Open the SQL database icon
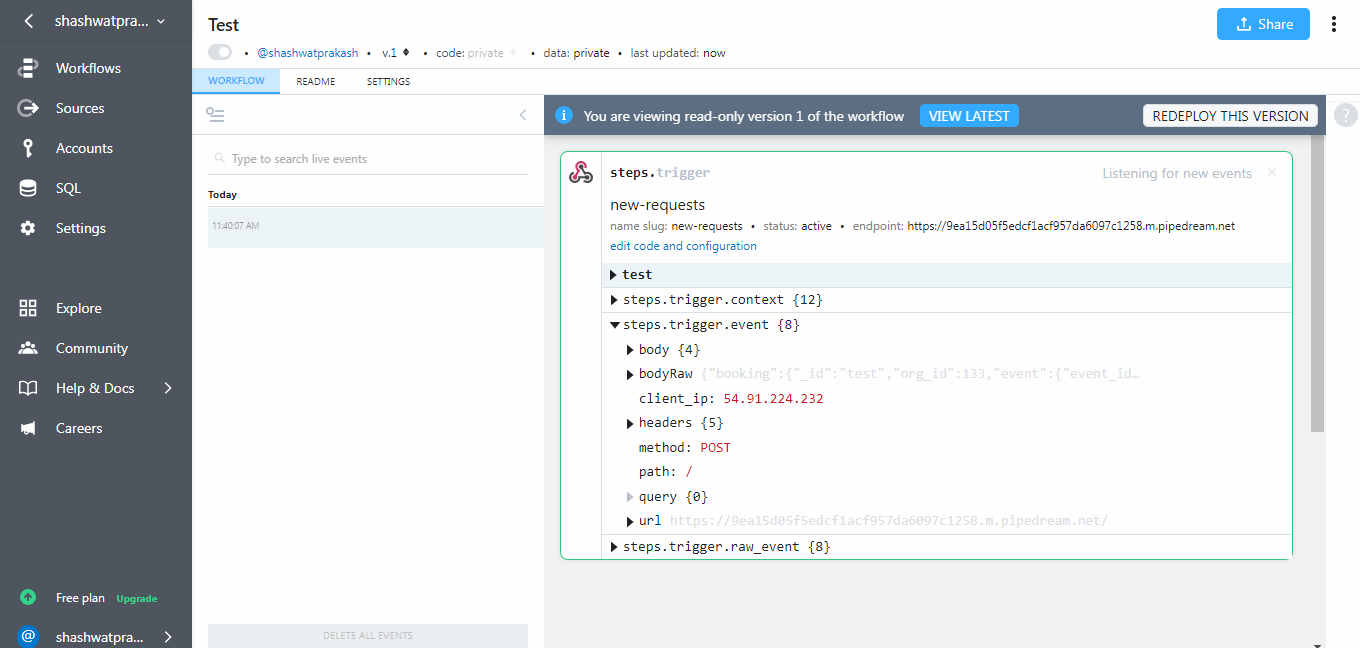 [28, 188]
